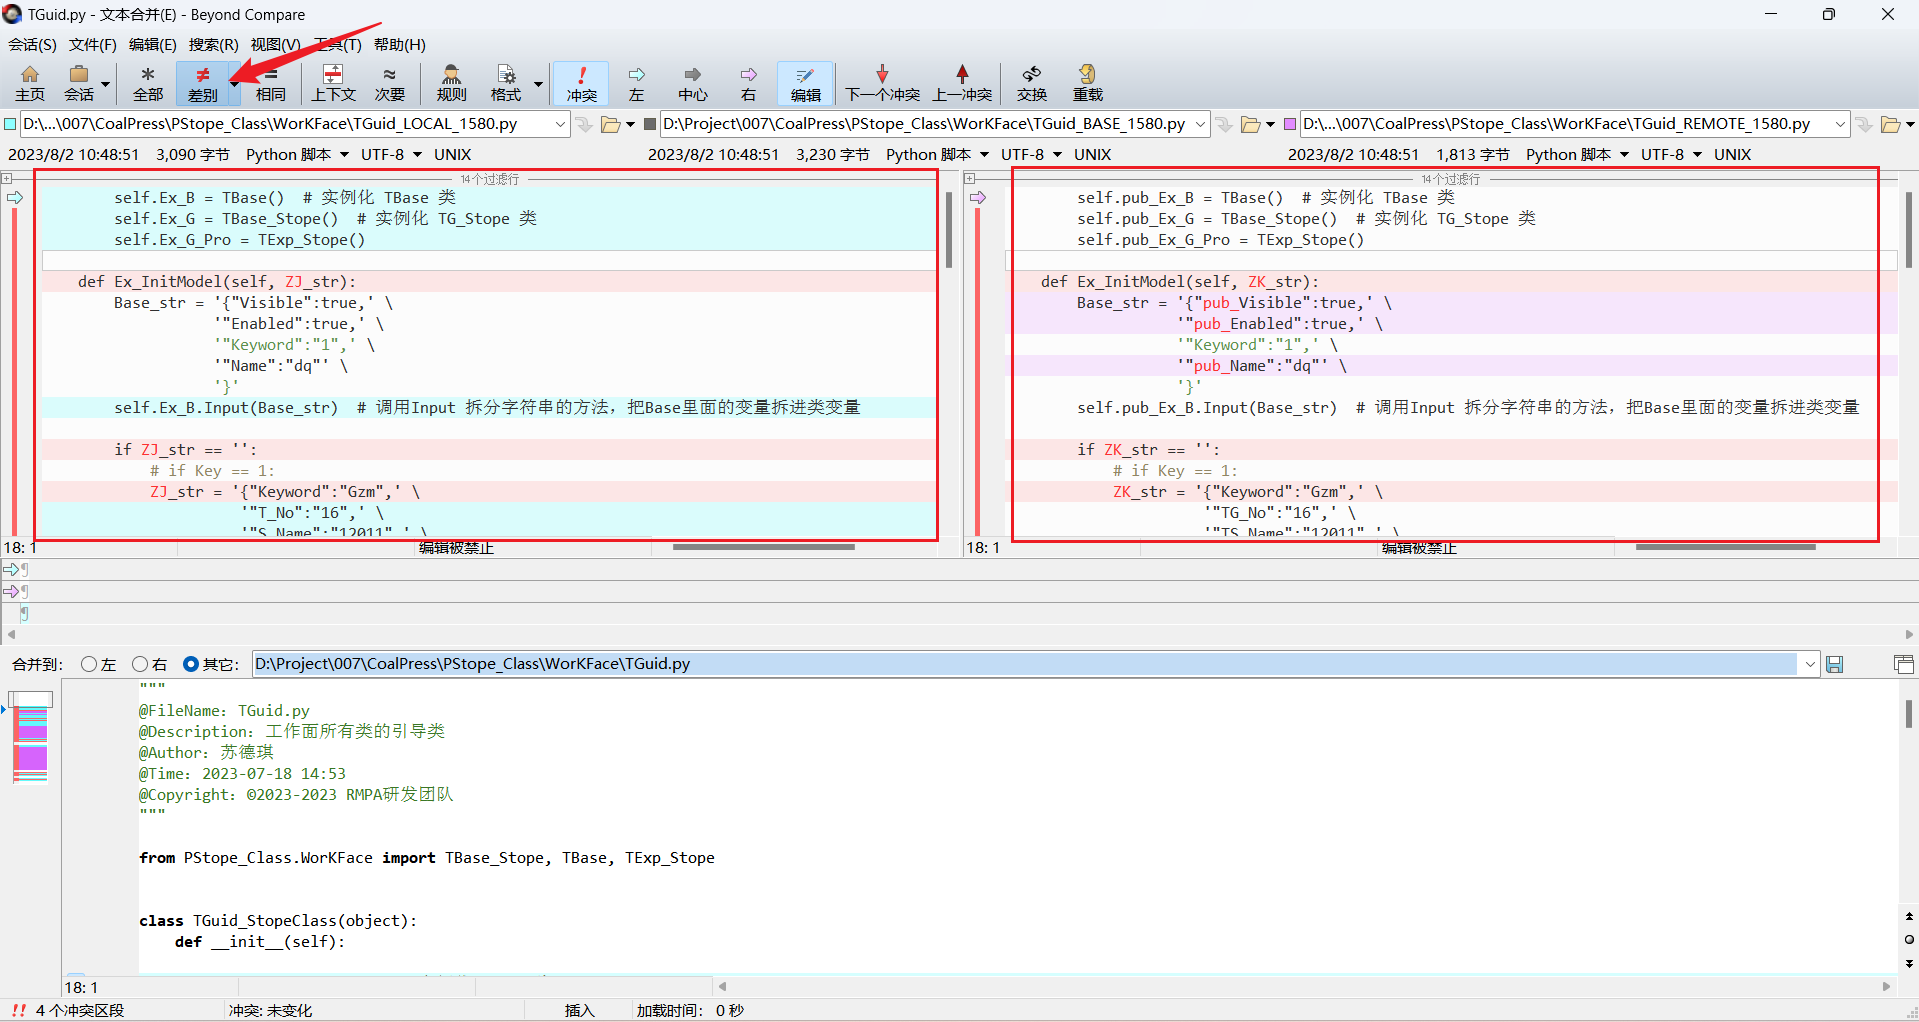Select merge-to 左 radio button
This screenshot has width=1919, height=1022.
pos(89,664)
